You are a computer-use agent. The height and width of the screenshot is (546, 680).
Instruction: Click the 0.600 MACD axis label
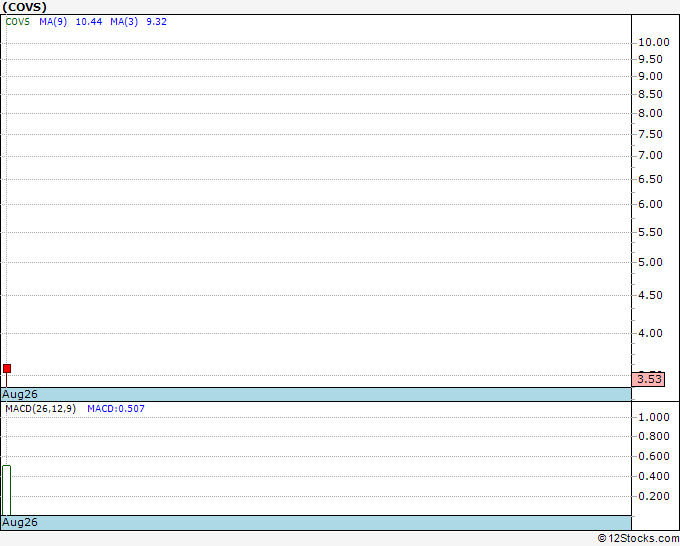click(654, 456)
